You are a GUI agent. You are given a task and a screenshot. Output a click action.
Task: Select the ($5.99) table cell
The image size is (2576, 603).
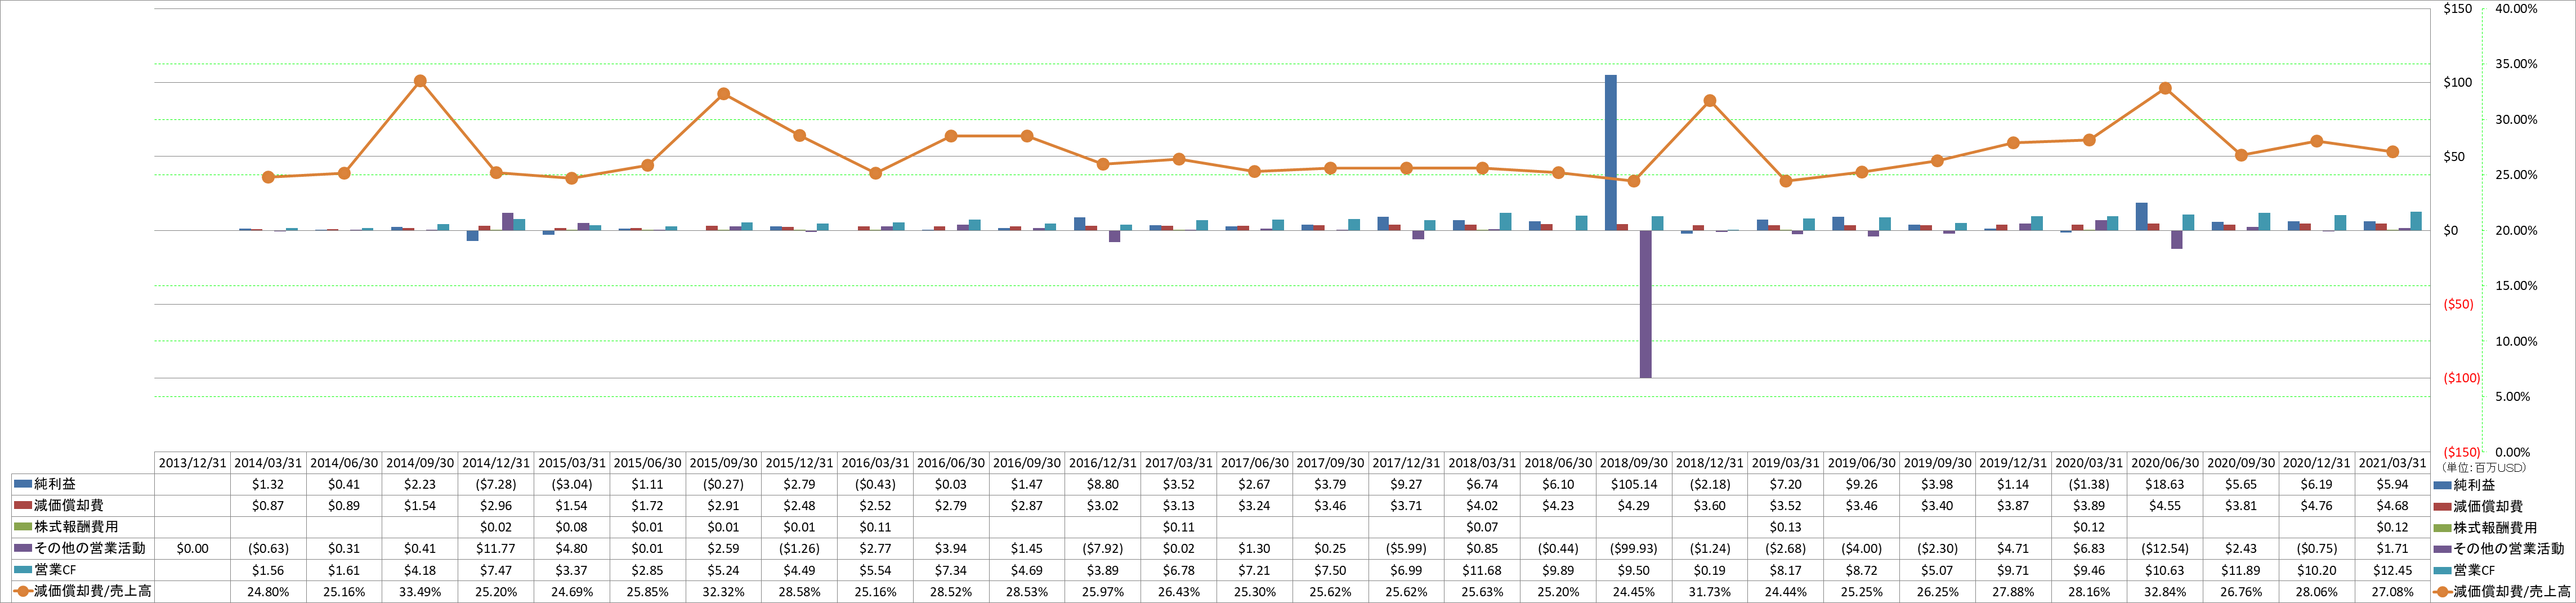point(1406,549)
